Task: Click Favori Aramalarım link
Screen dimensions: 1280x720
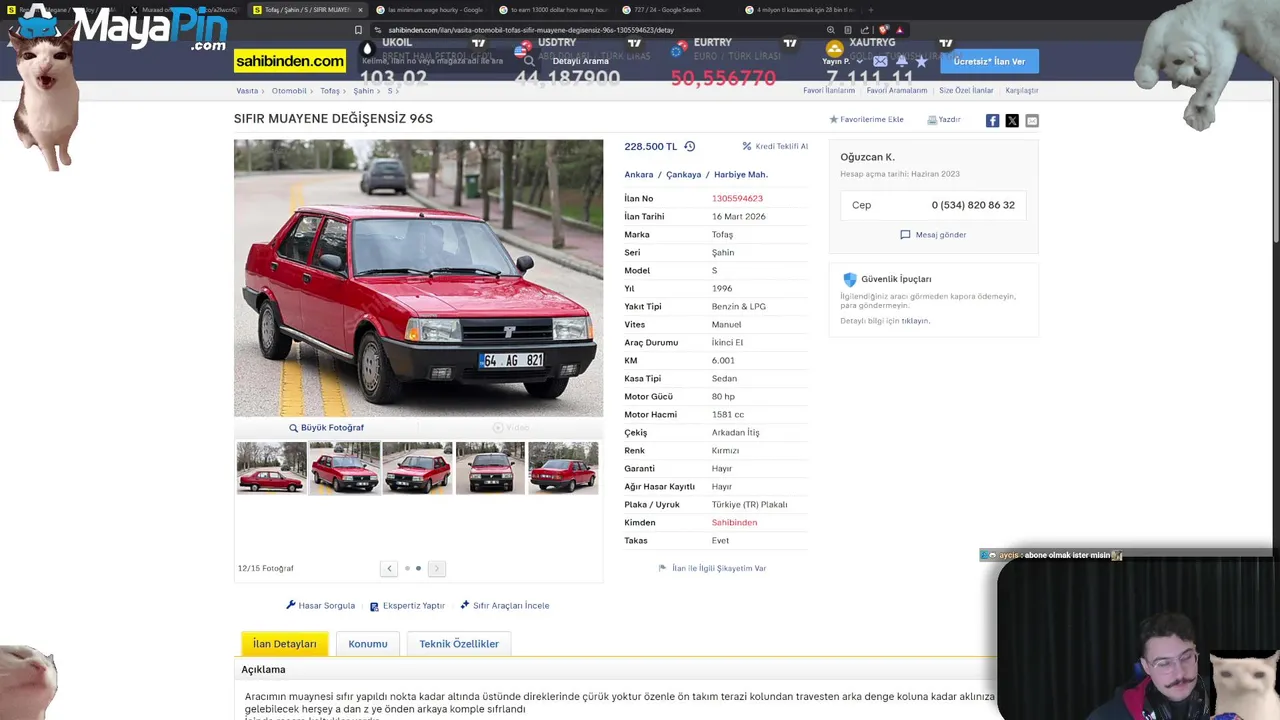Action: tap(897, 91)
